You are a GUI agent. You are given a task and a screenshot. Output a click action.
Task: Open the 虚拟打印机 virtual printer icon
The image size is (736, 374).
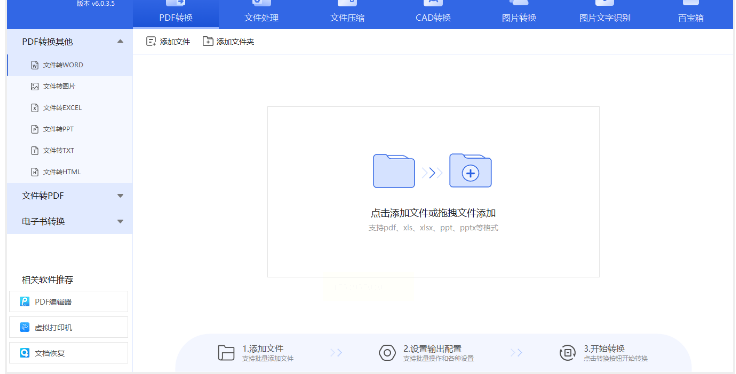pos(25,327)
